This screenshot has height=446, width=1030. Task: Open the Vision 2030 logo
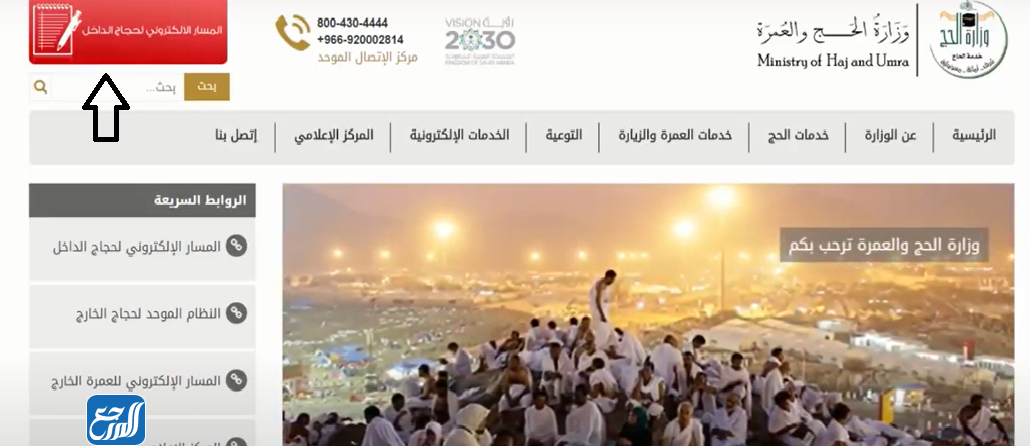pos(480,41)
